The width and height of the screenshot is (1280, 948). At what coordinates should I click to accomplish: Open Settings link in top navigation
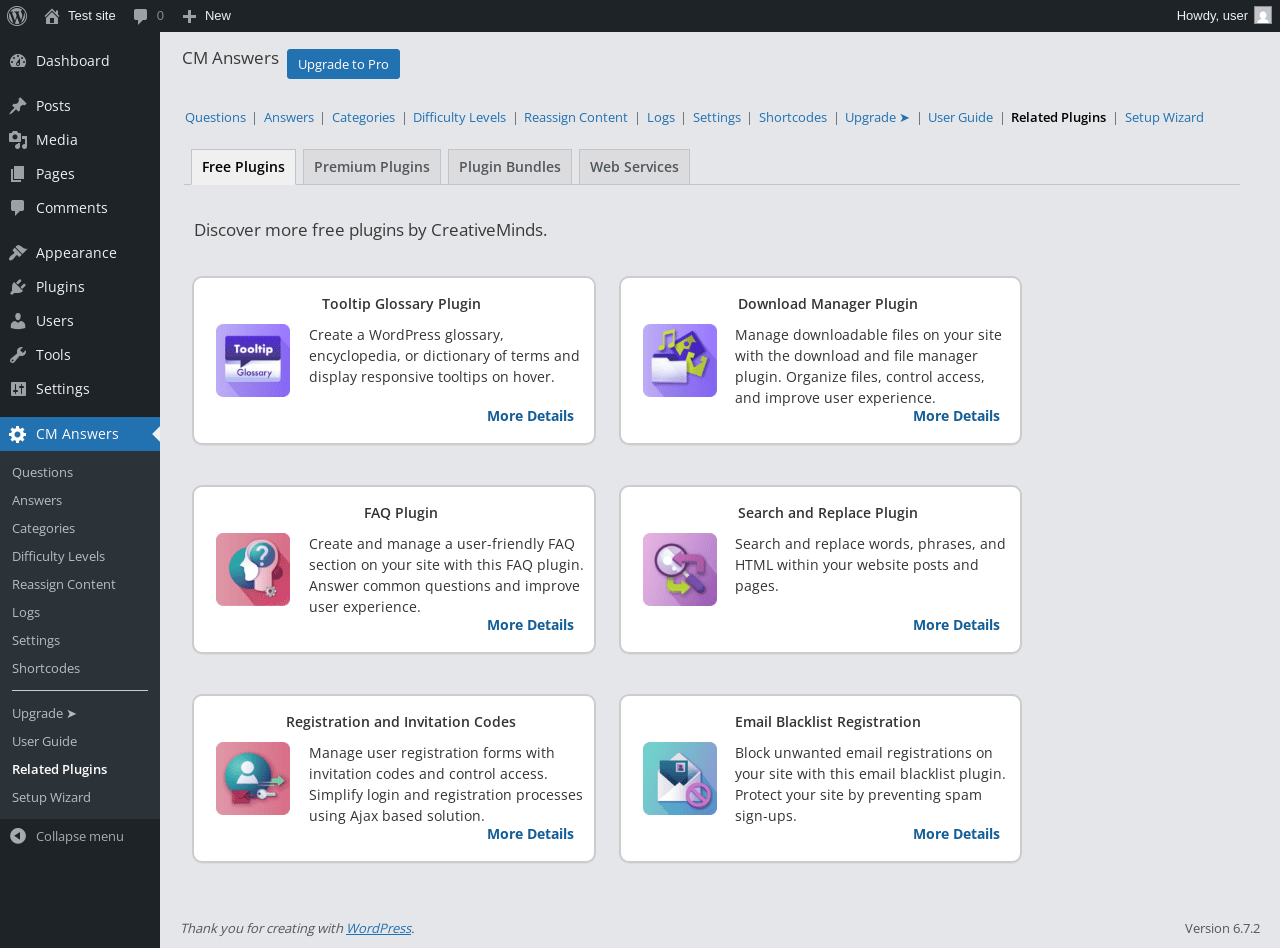[717, 117]
